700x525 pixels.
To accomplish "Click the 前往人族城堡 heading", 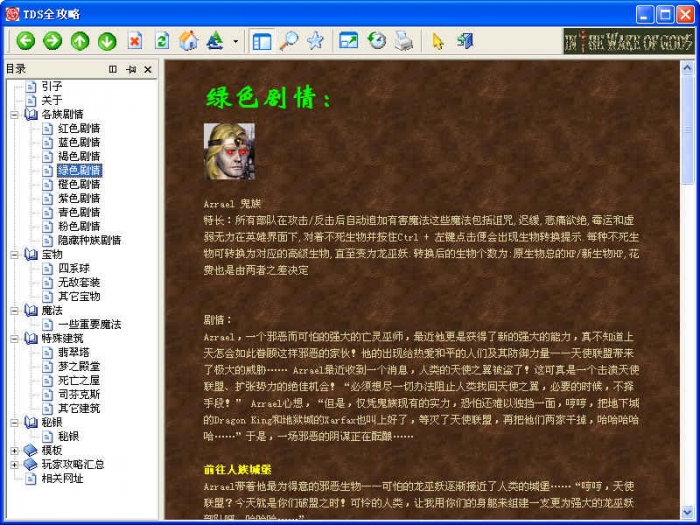I will click(x=238, y=470).
